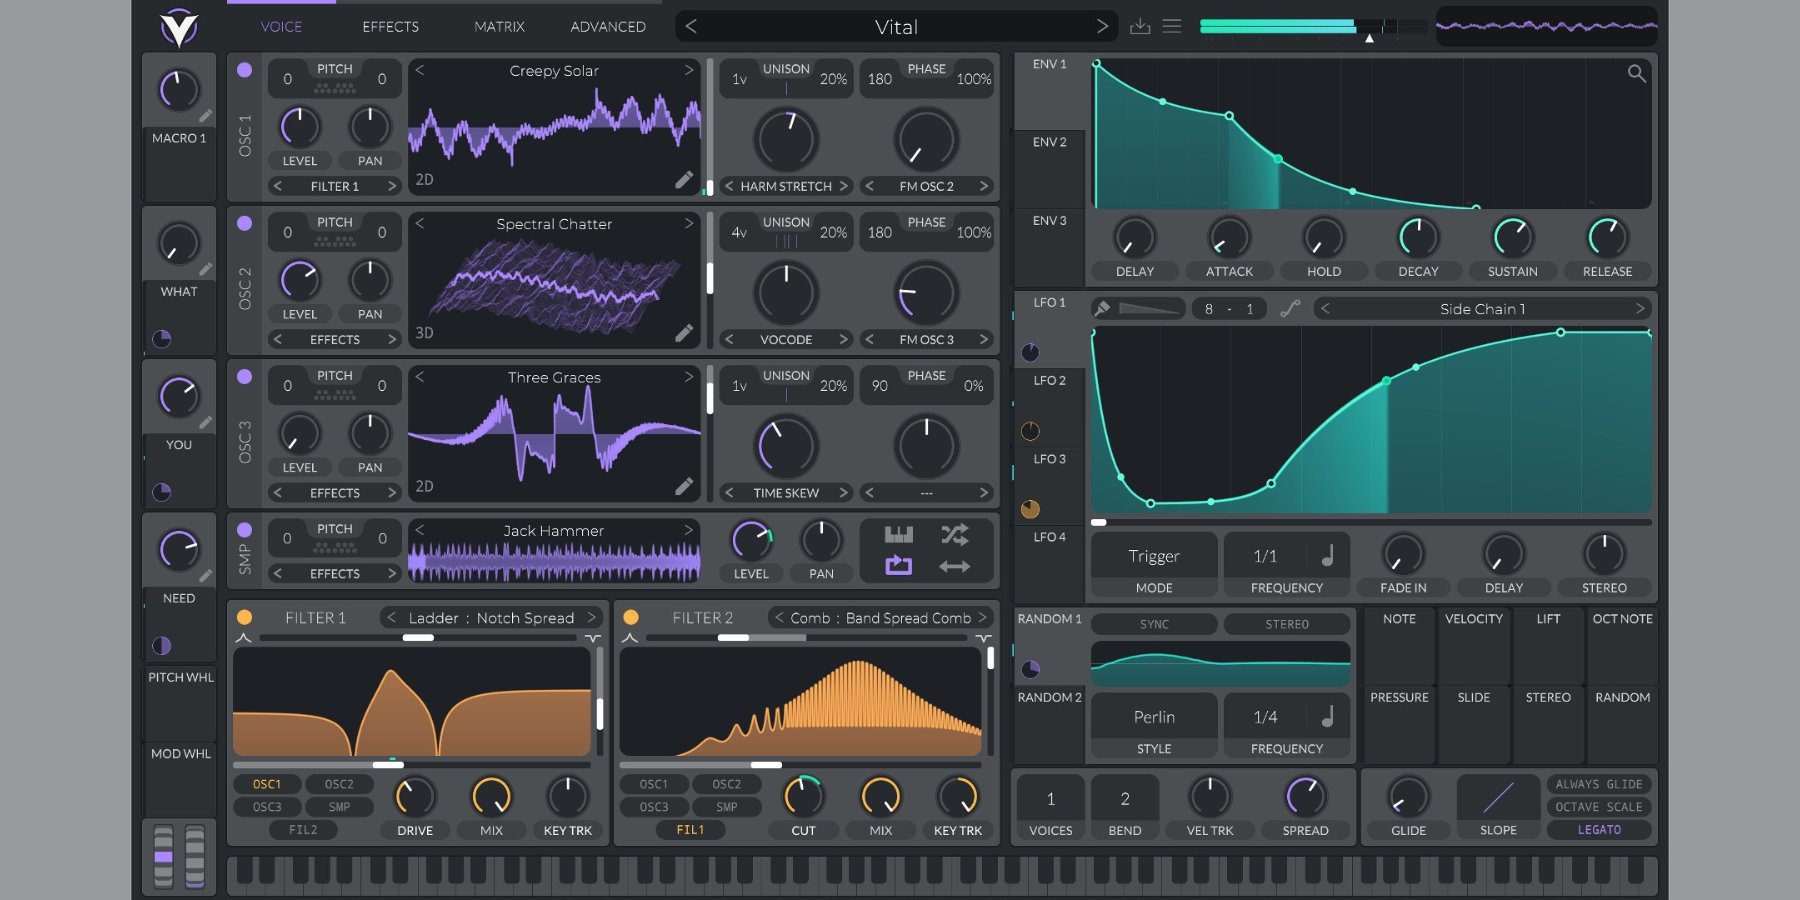This screenshot has height=900, width=1800.
Task: Click the Vital logo icon
Action: coord(179,27)
